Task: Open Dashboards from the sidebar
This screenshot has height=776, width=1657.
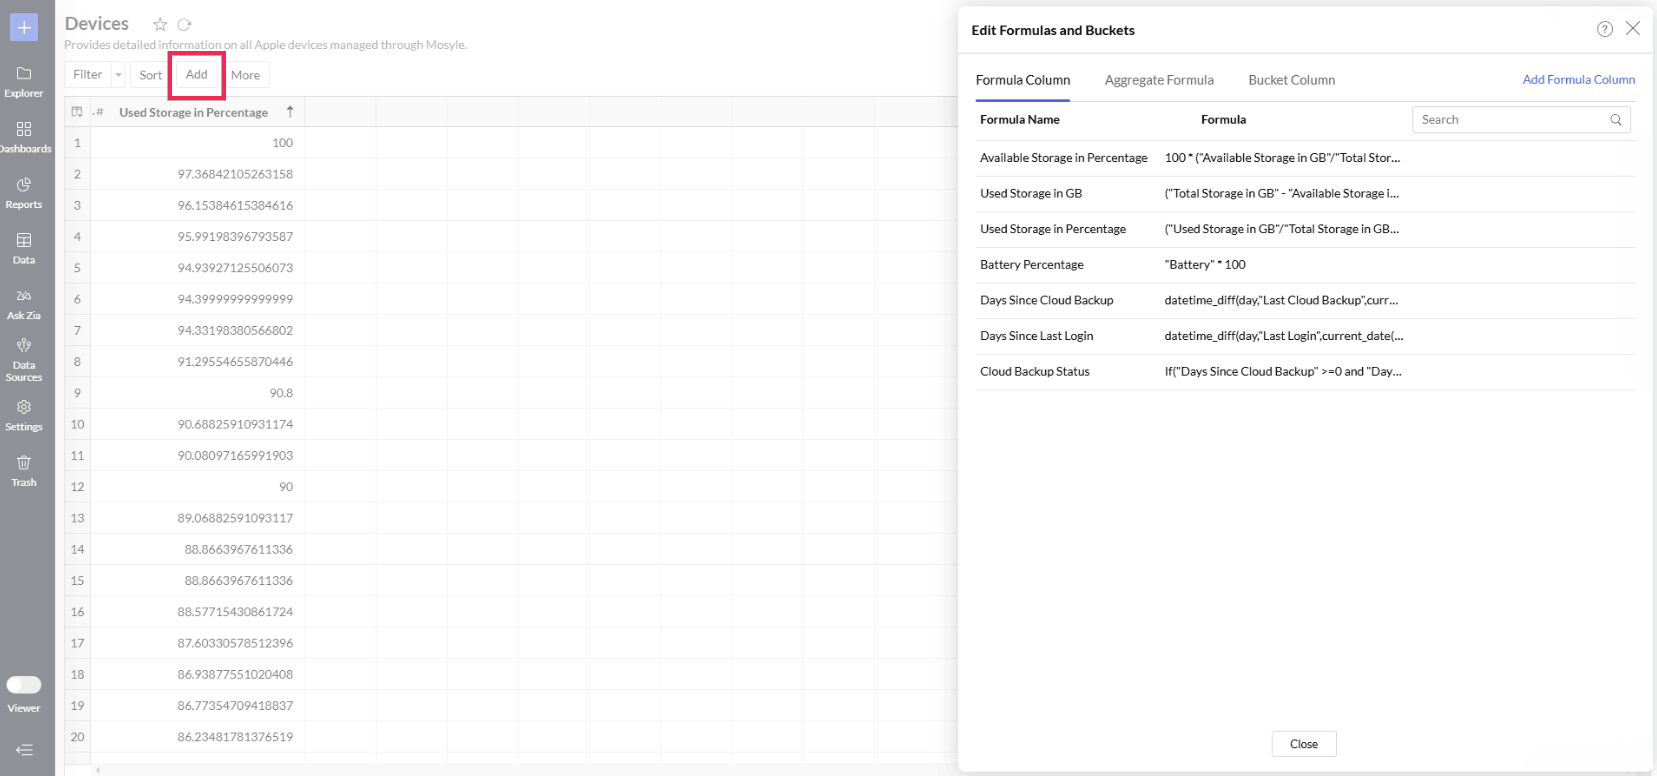Action: (24, 137)
